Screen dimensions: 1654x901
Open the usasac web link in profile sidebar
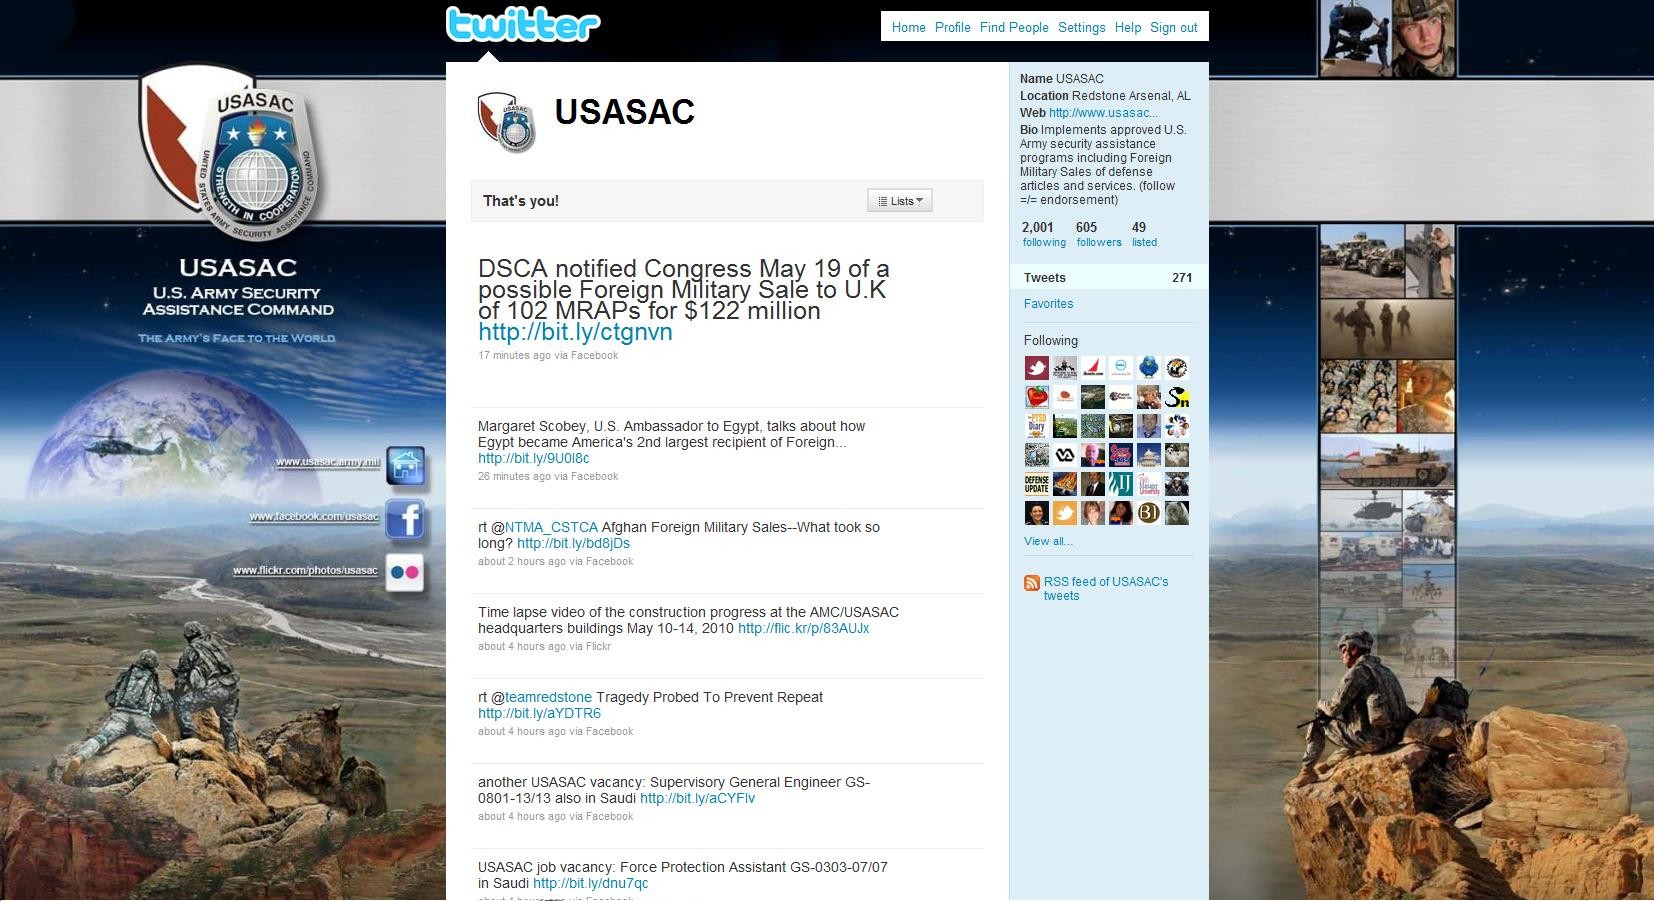(1103, 113)
